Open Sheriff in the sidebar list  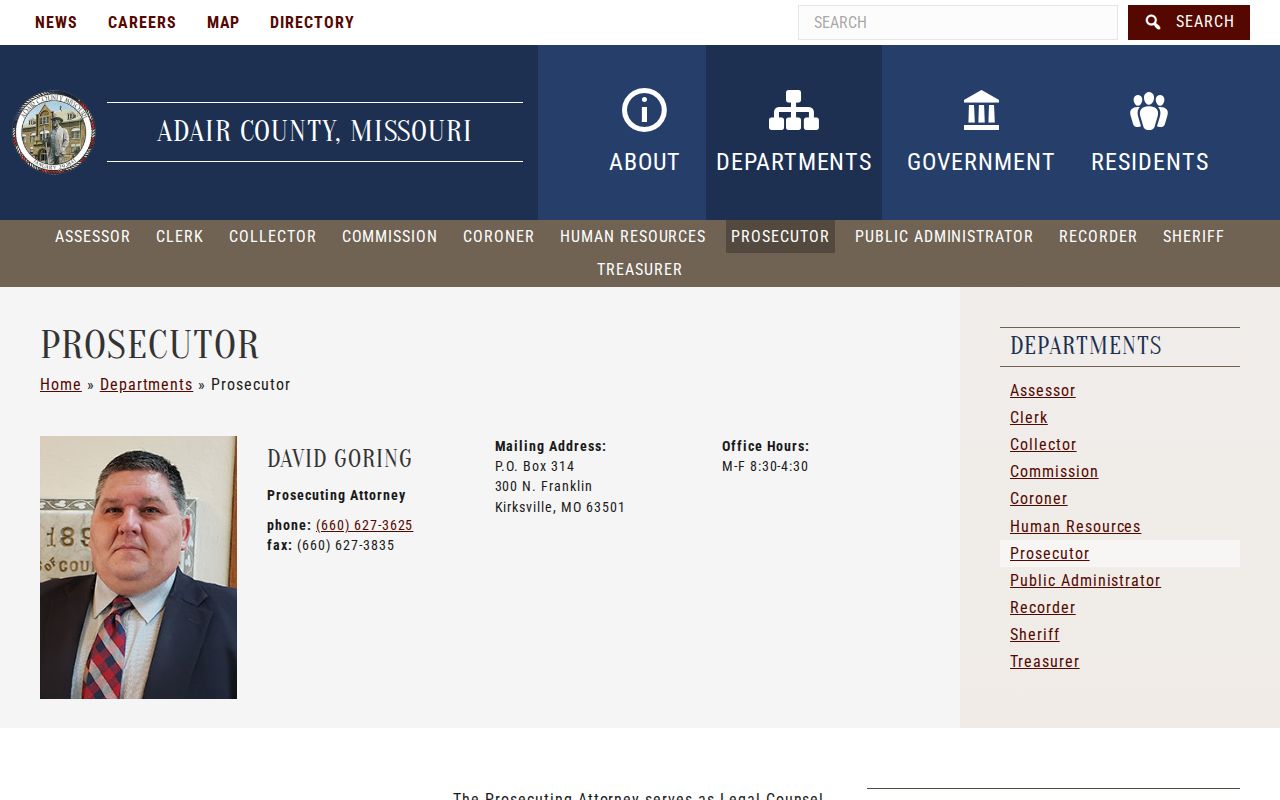click(x=1035, y=634)
